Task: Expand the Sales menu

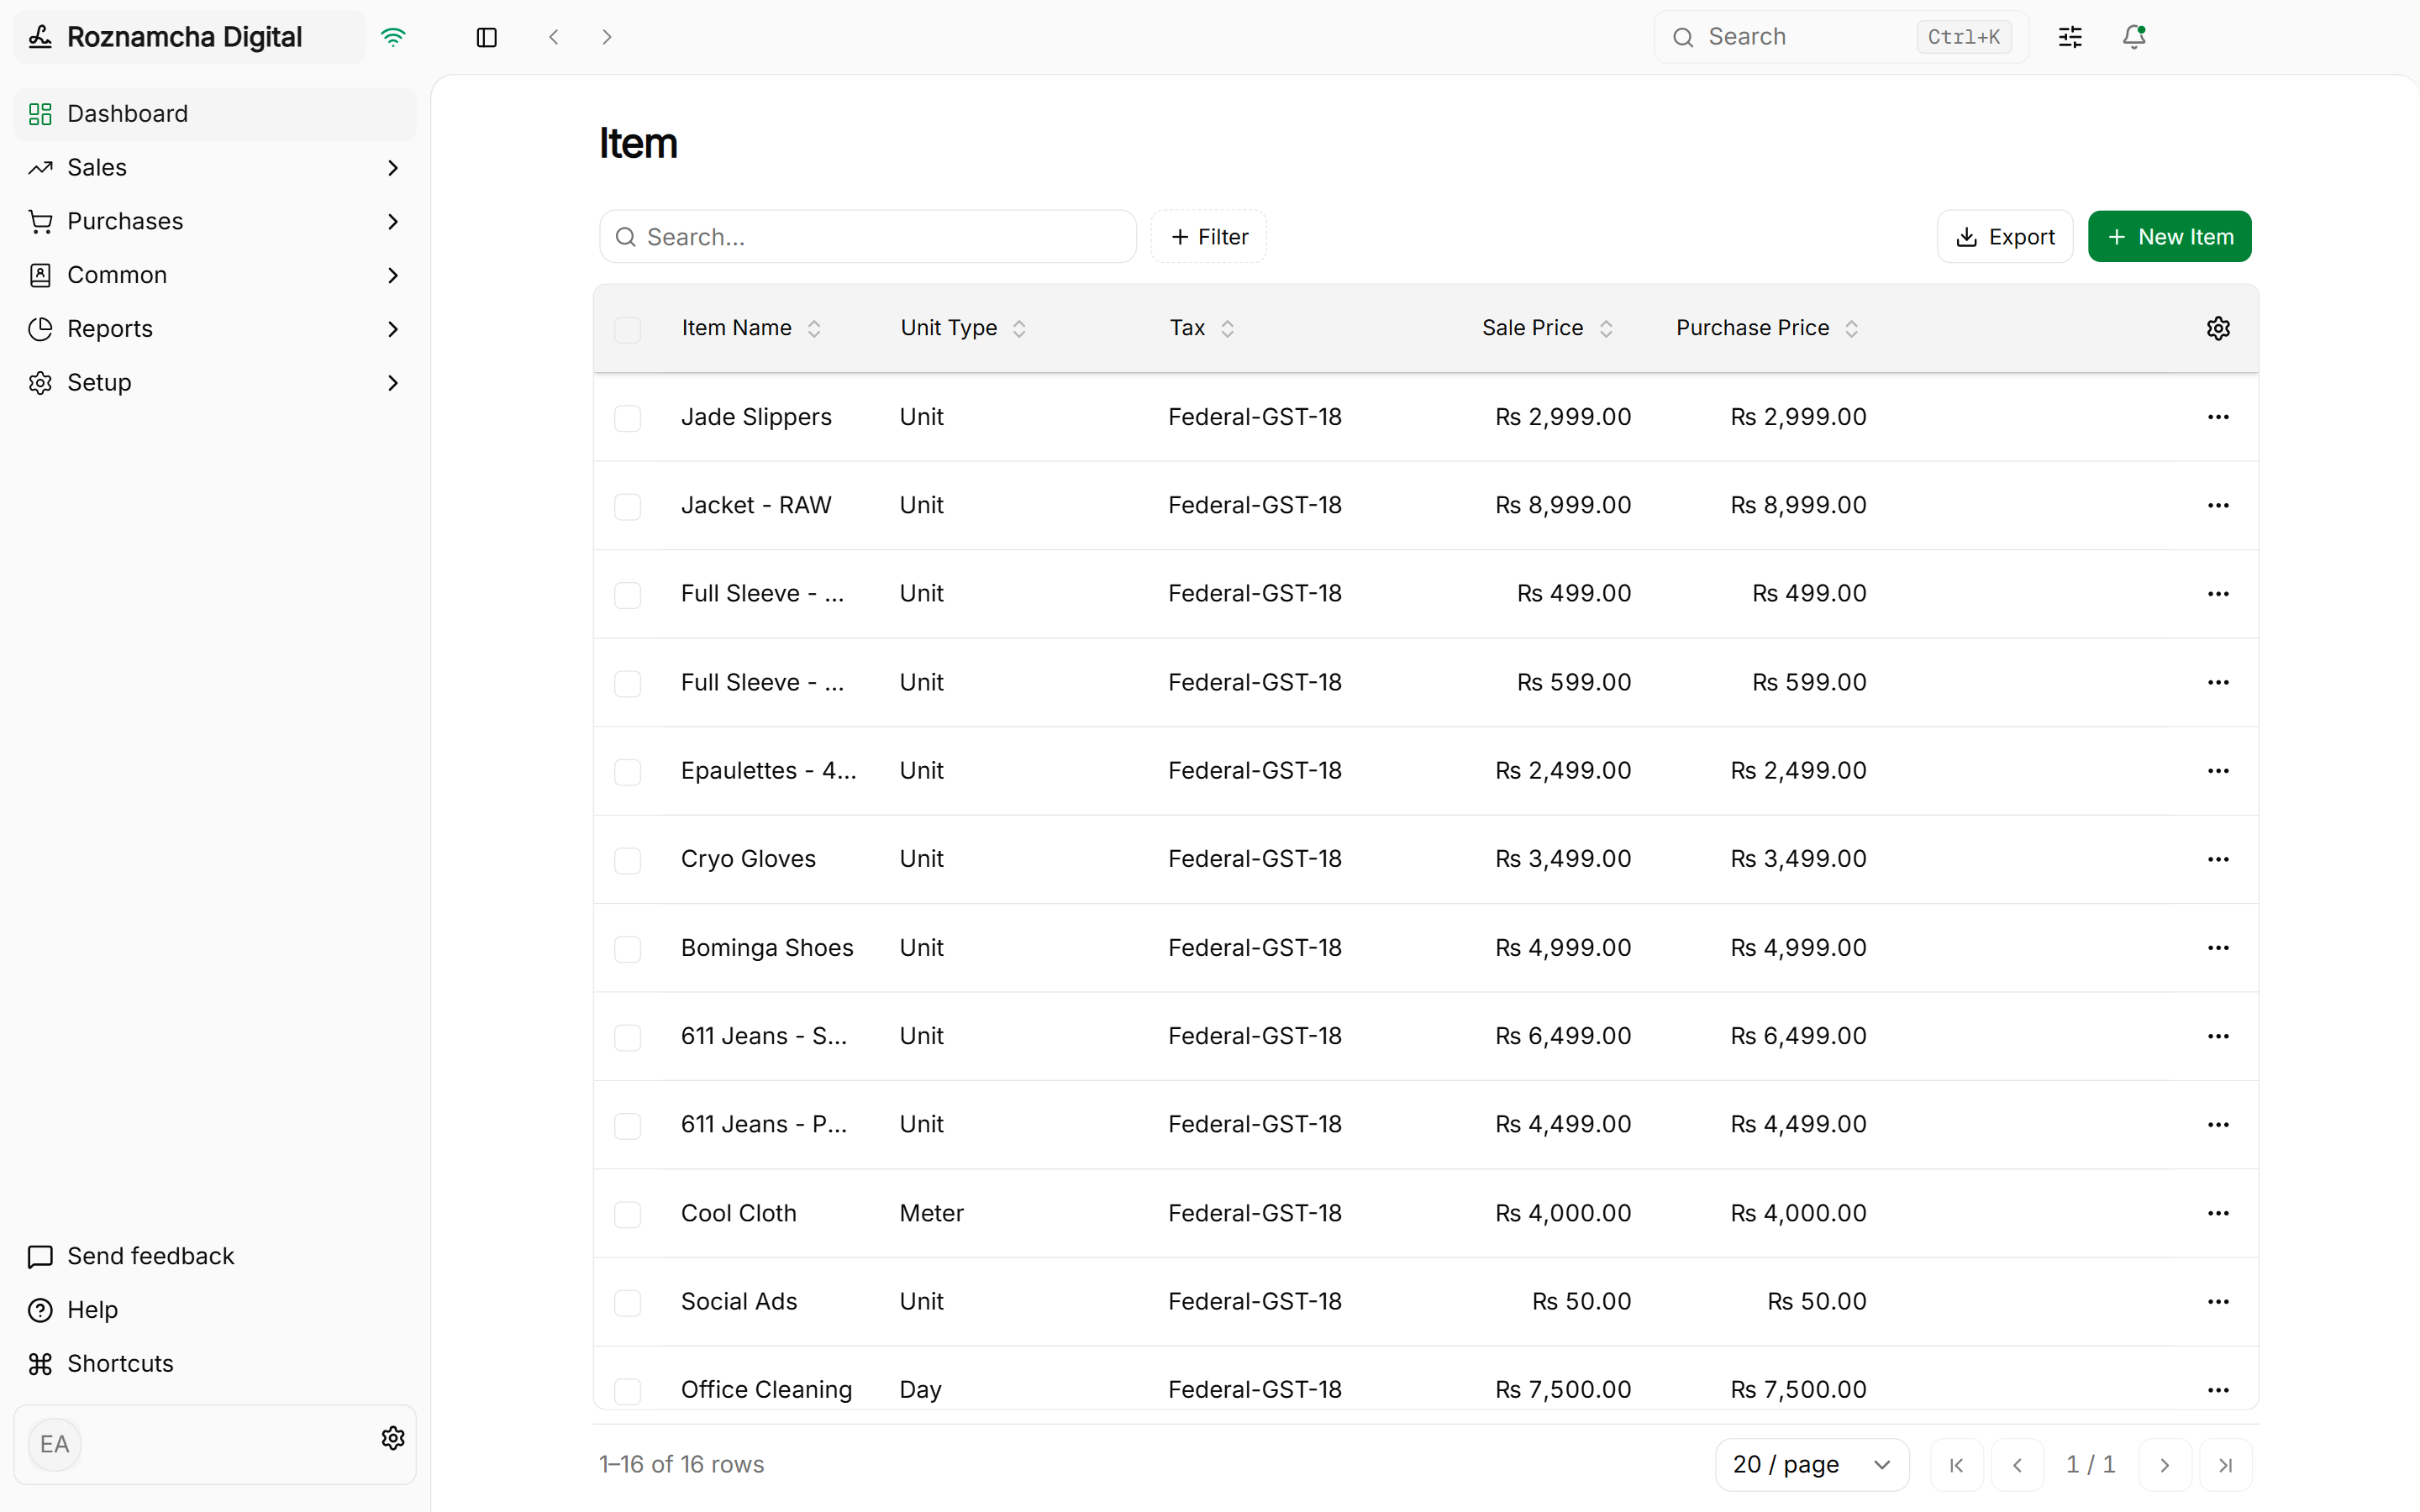Action: coord(215,167)
